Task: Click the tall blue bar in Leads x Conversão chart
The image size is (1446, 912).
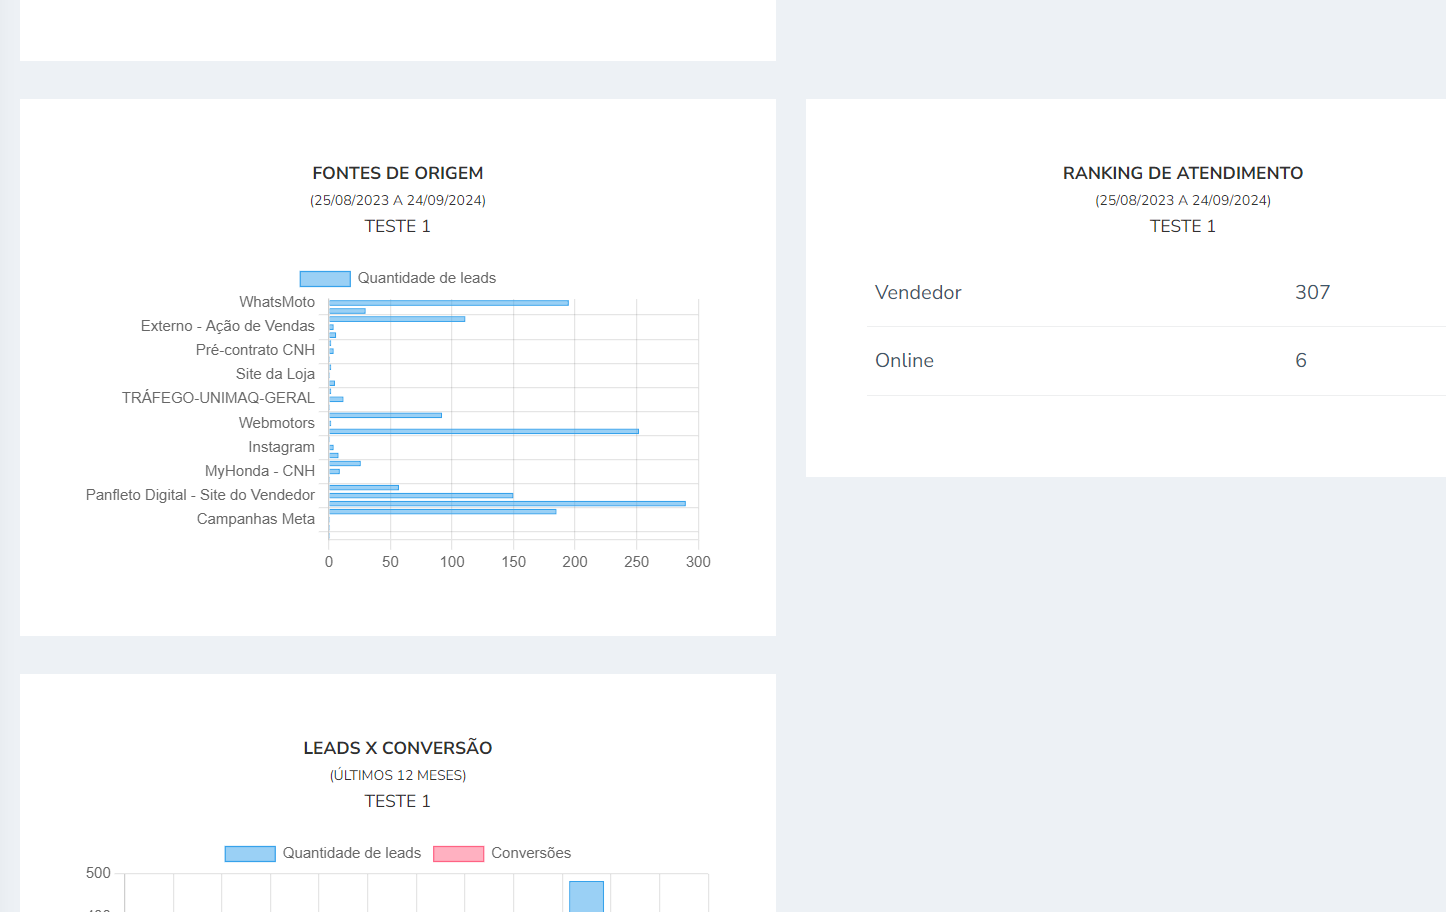Action: [586, 896]
